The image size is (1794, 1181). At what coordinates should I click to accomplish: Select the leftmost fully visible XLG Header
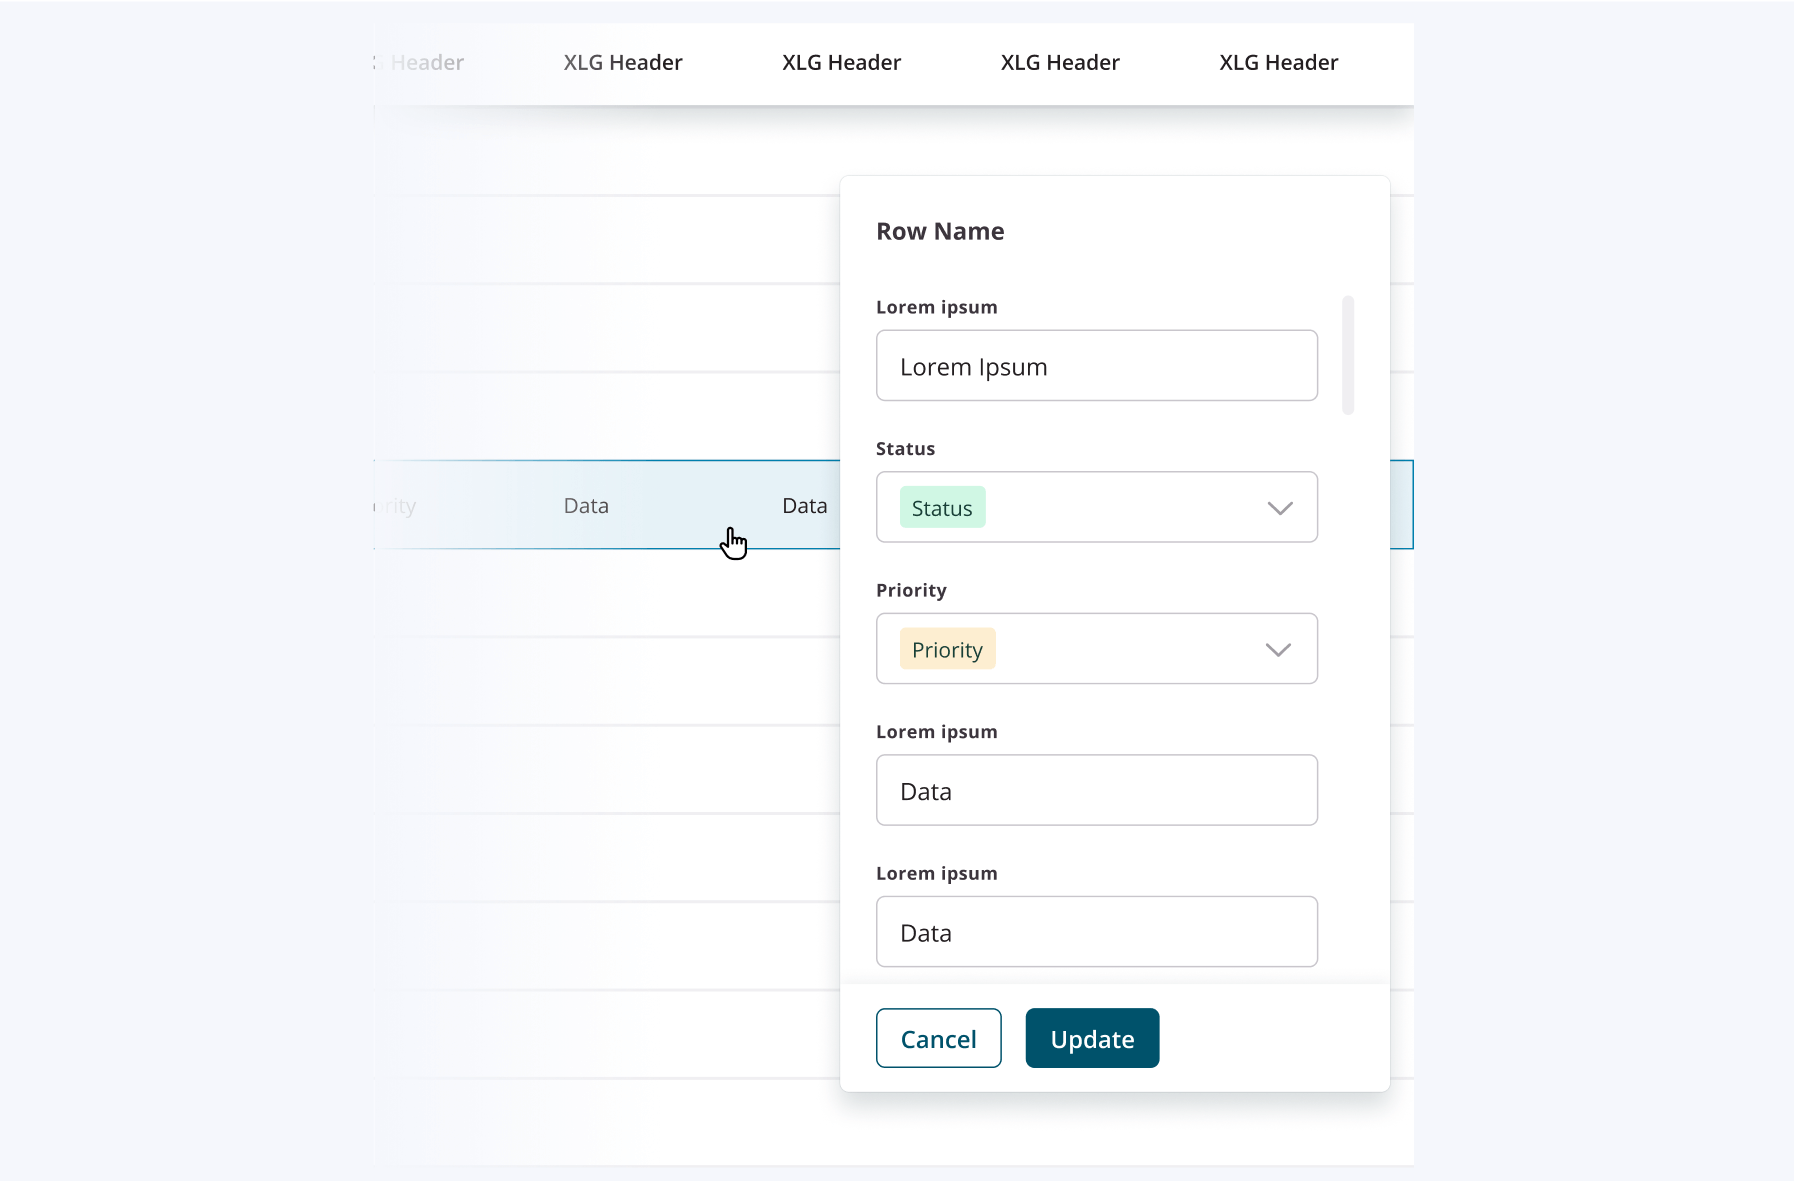(x=622, y=63)
